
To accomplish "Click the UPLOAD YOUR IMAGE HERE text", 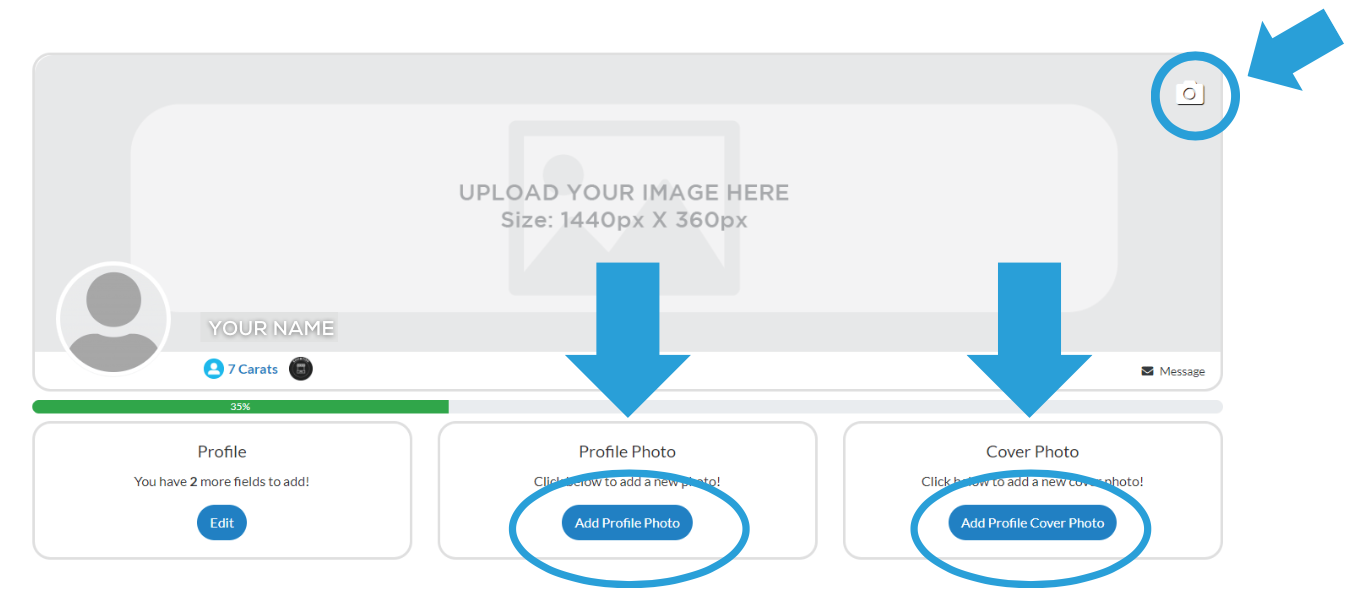I will (623, 193).
